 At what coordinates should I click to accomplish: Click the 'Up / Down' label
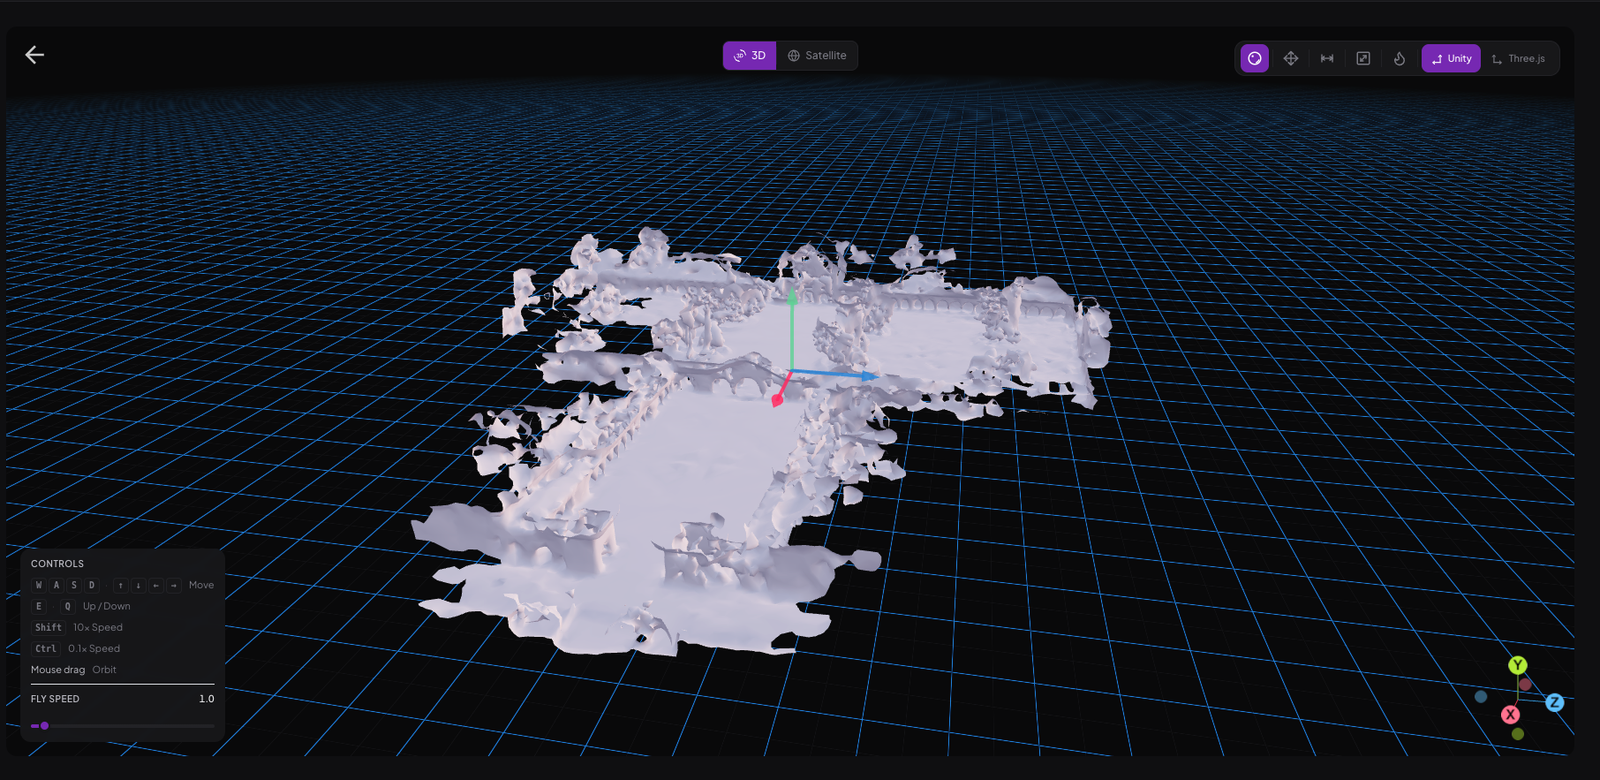pos(106,606)
